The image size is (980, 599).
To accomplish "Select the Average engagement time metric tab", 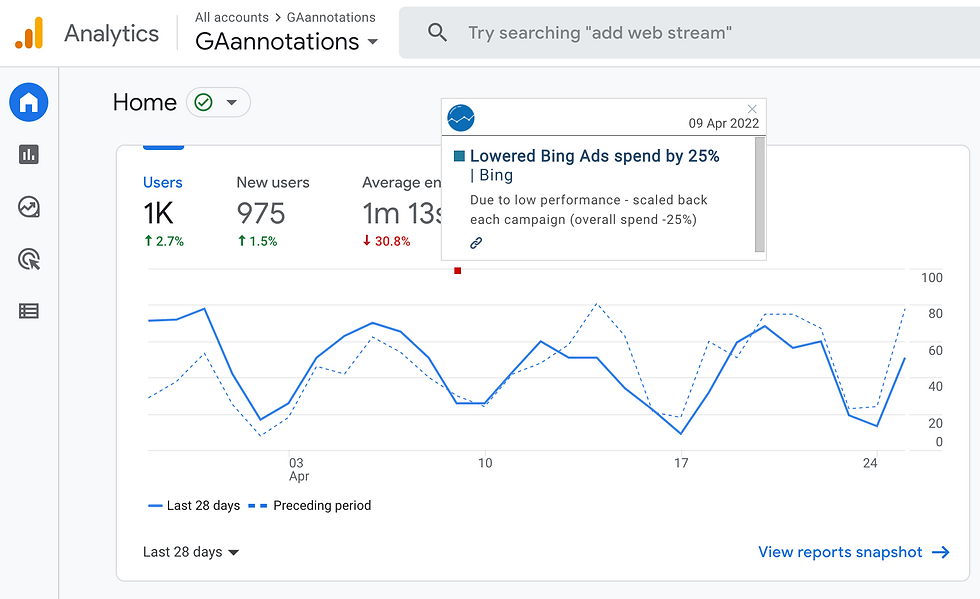I will [402, 211].
